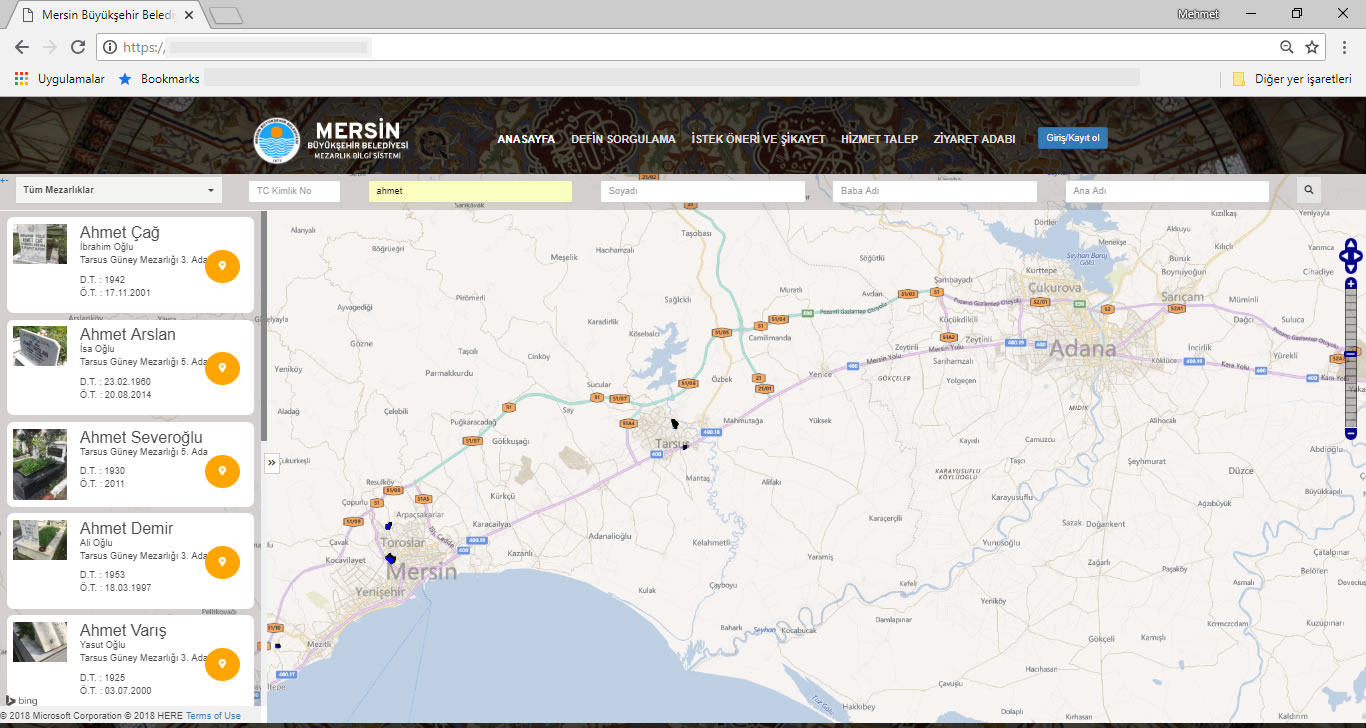Open a new browser tab

(x=228, y=15)
